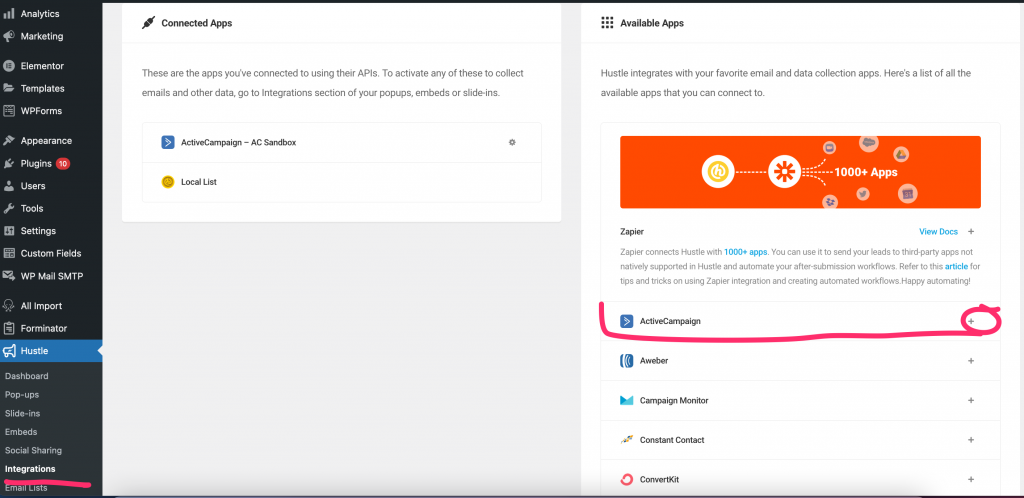
Task: Click the Connected Apps plug icon
Action: pos(148,23)
